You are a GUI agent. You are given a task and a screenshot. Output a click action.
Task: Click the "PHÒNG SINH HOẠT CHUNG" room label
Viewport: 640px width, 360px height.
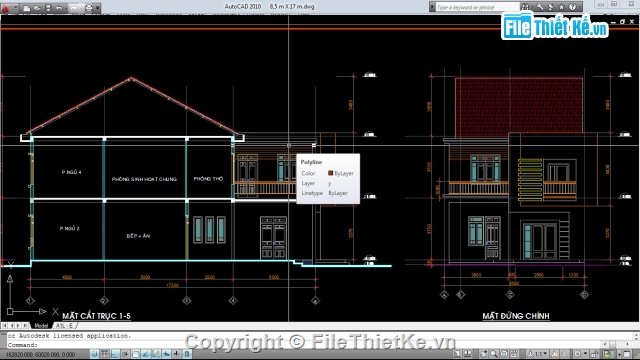click(144, 179)
